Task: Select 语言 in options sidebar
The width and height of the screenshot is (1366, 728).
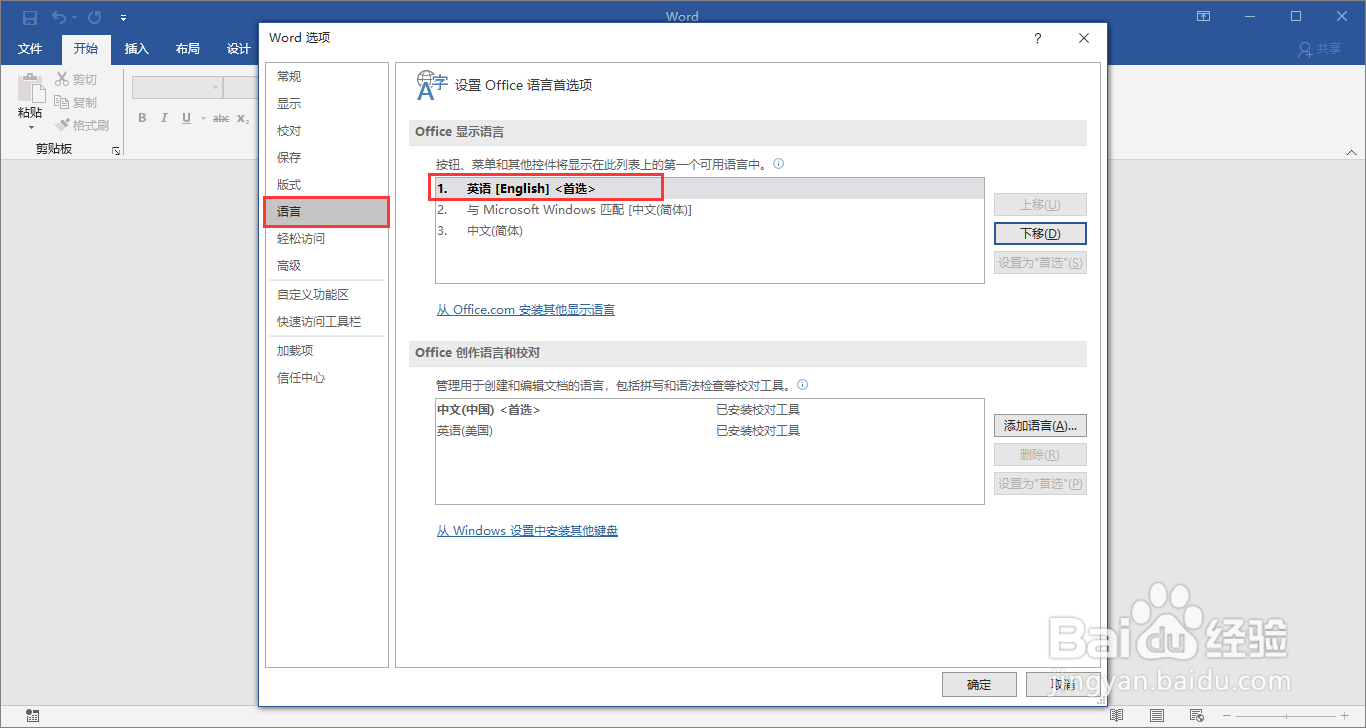Action: pos(326,212)
